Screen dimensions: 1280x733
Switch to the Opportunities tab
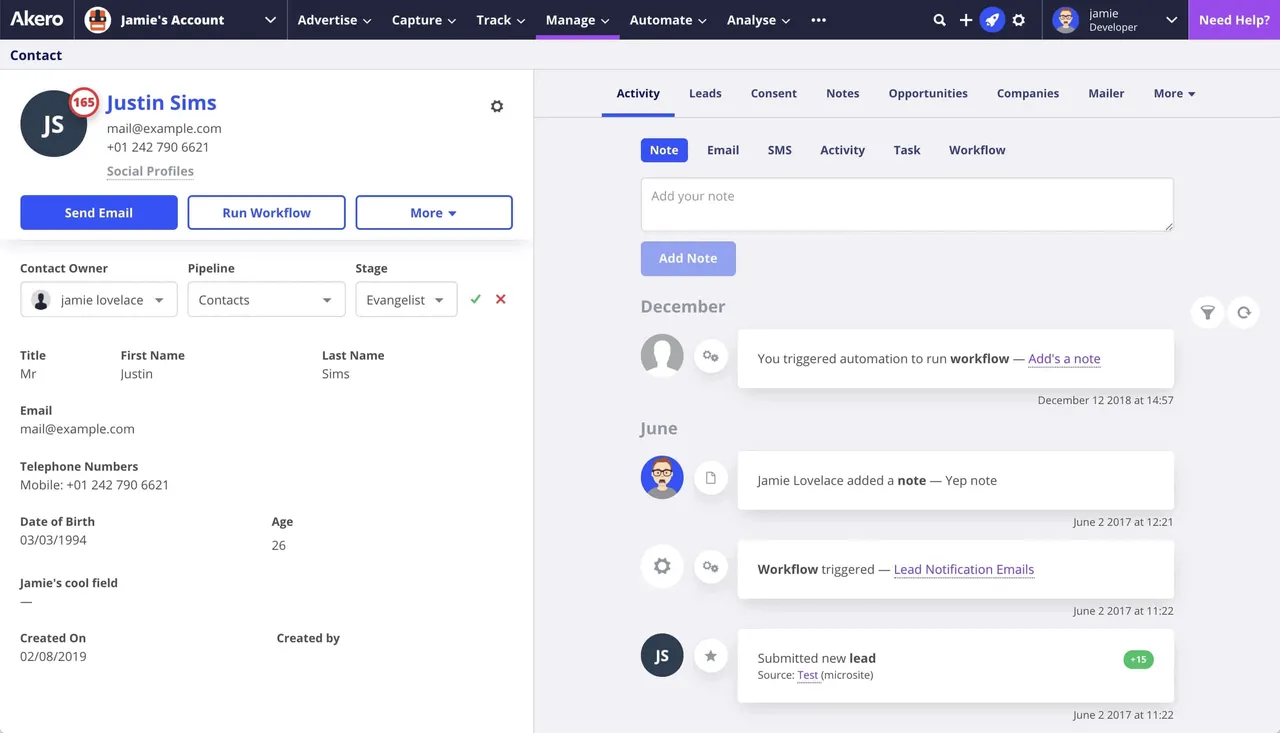(x=928, y=93)
